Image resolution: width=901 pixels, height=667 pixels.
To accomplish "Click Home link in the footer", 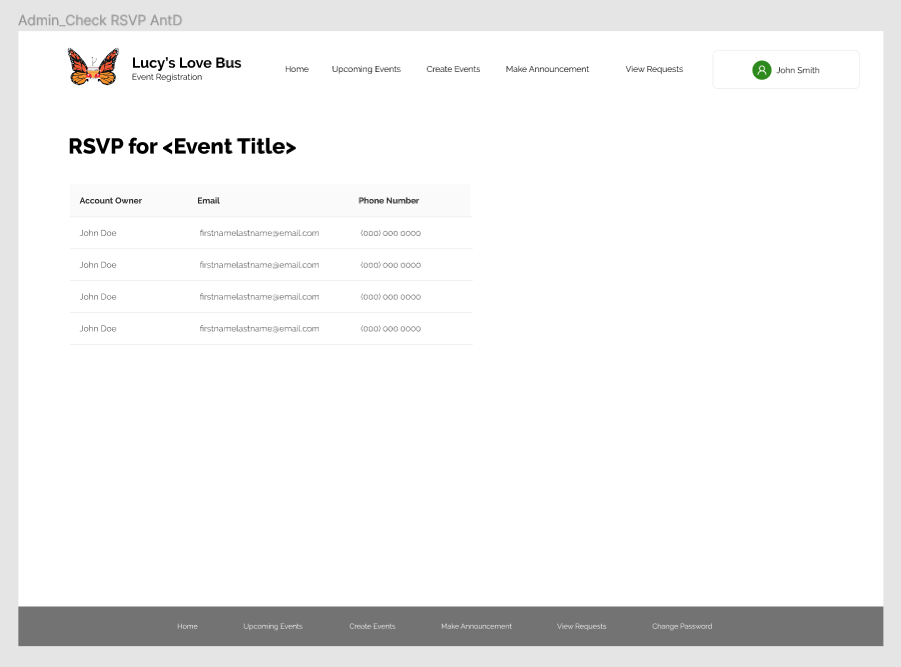I will (x=187, y=626).
